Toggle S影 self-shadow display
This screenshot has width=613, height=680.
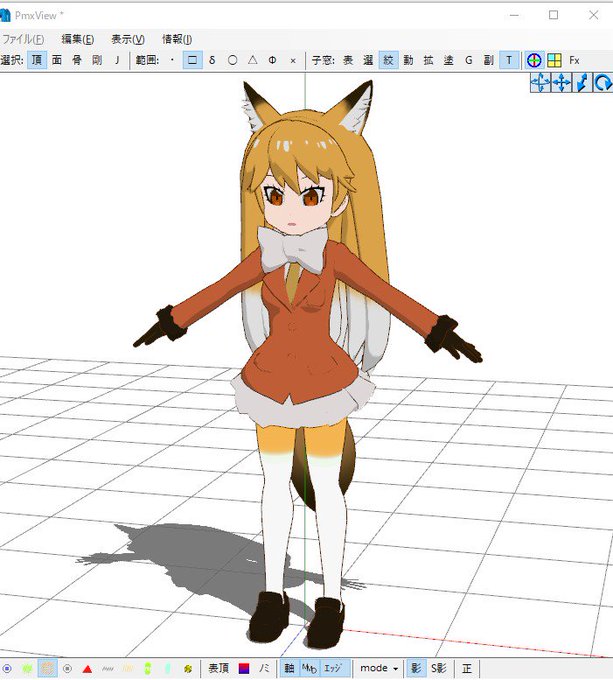(x=439, y=669)
